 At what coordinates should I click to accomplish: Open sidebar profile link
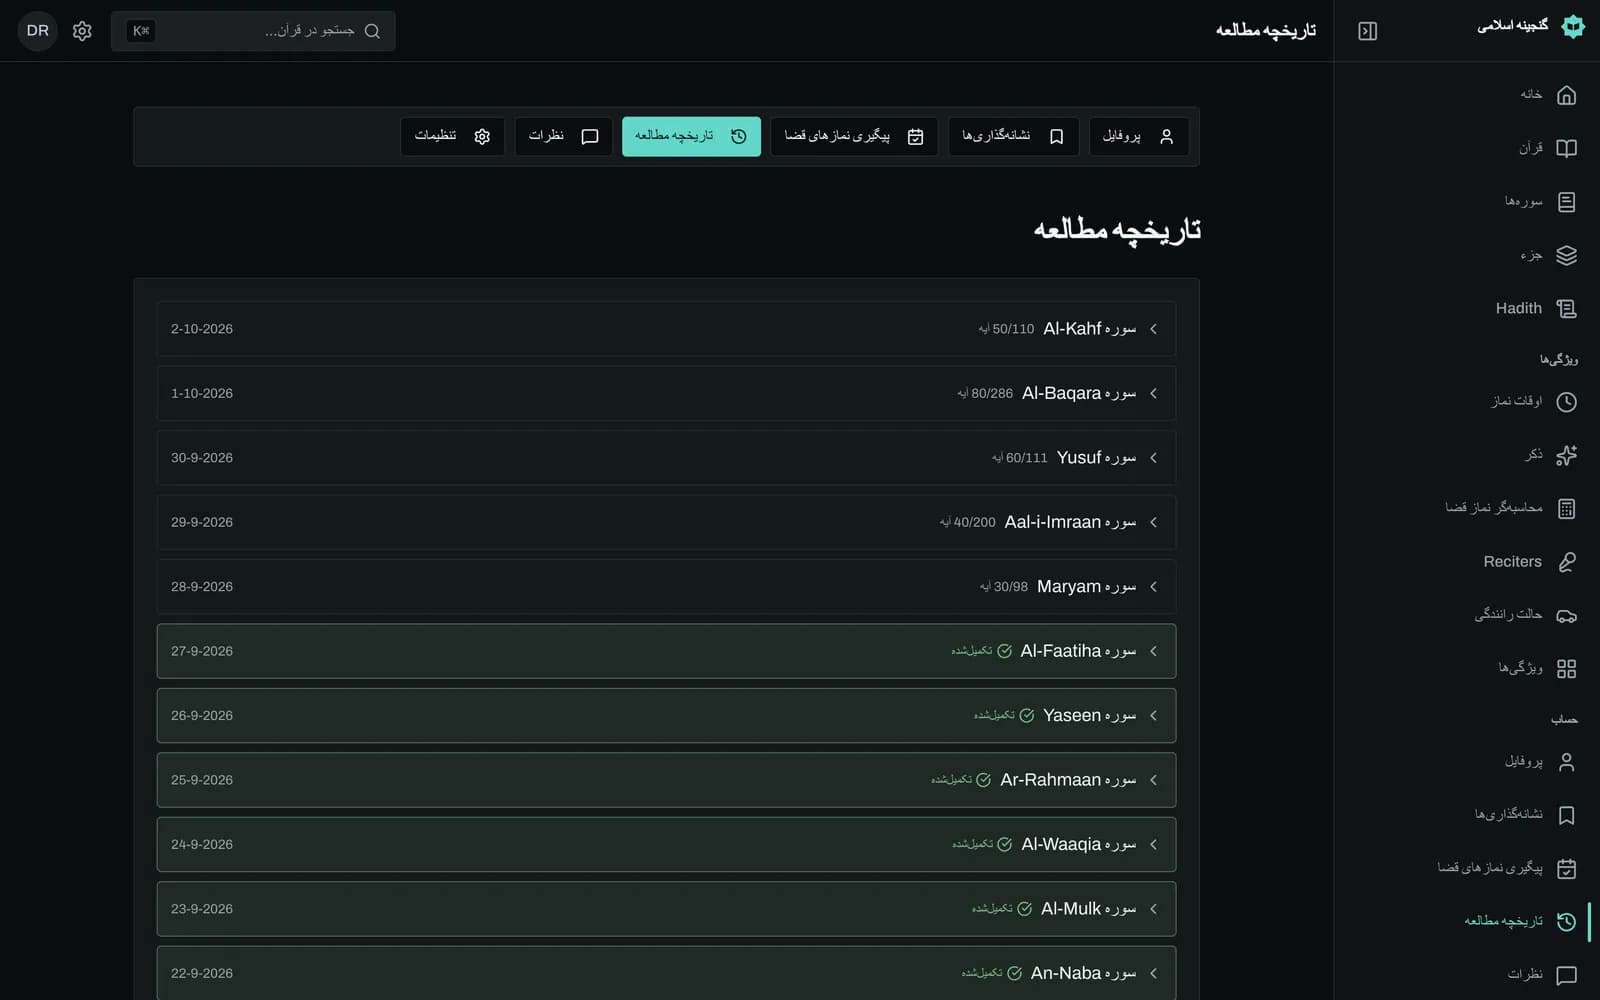(1540, 762)
